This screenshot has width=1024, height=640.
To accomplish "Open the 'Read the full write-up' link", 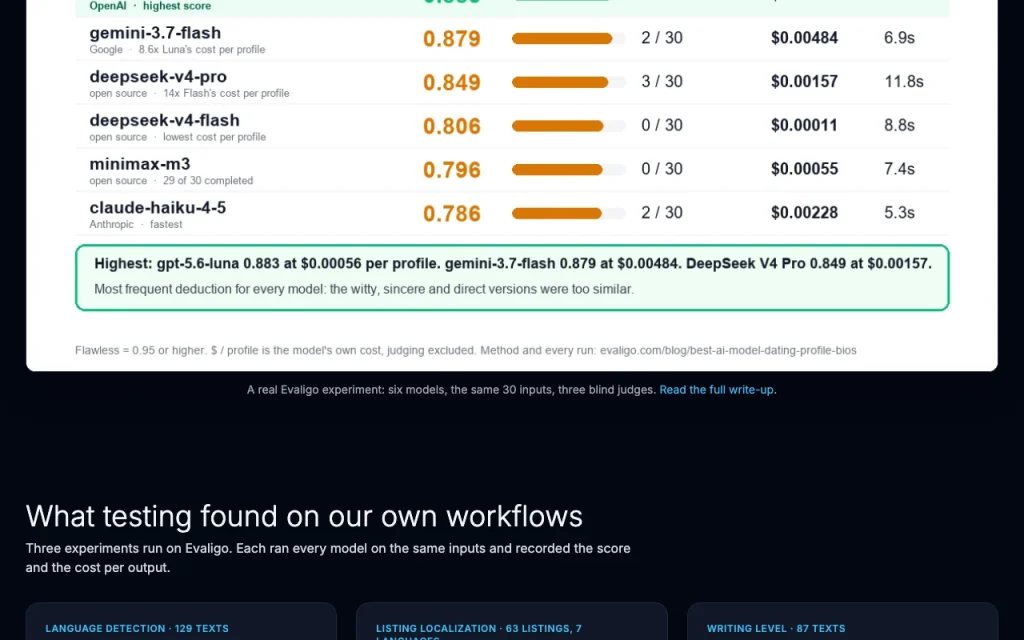I will click(x=716, y=390).
